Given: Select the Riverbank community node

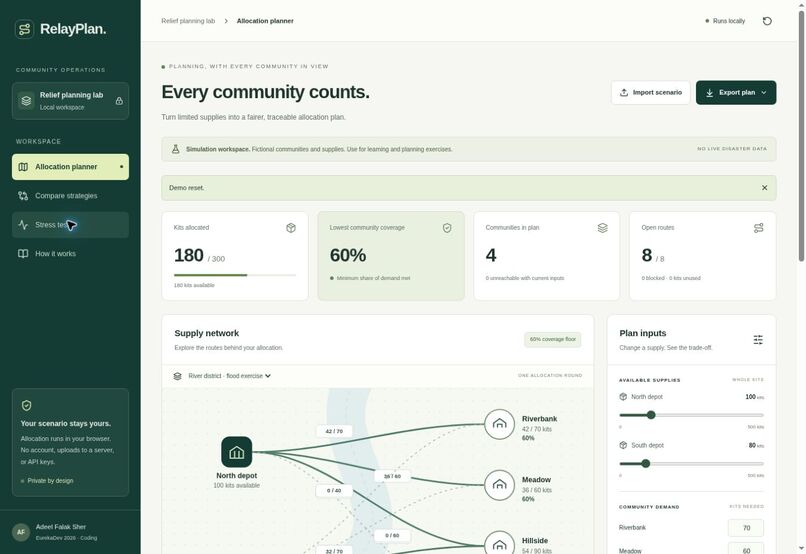Looking at the screenshot, I should tap(499, 424).
